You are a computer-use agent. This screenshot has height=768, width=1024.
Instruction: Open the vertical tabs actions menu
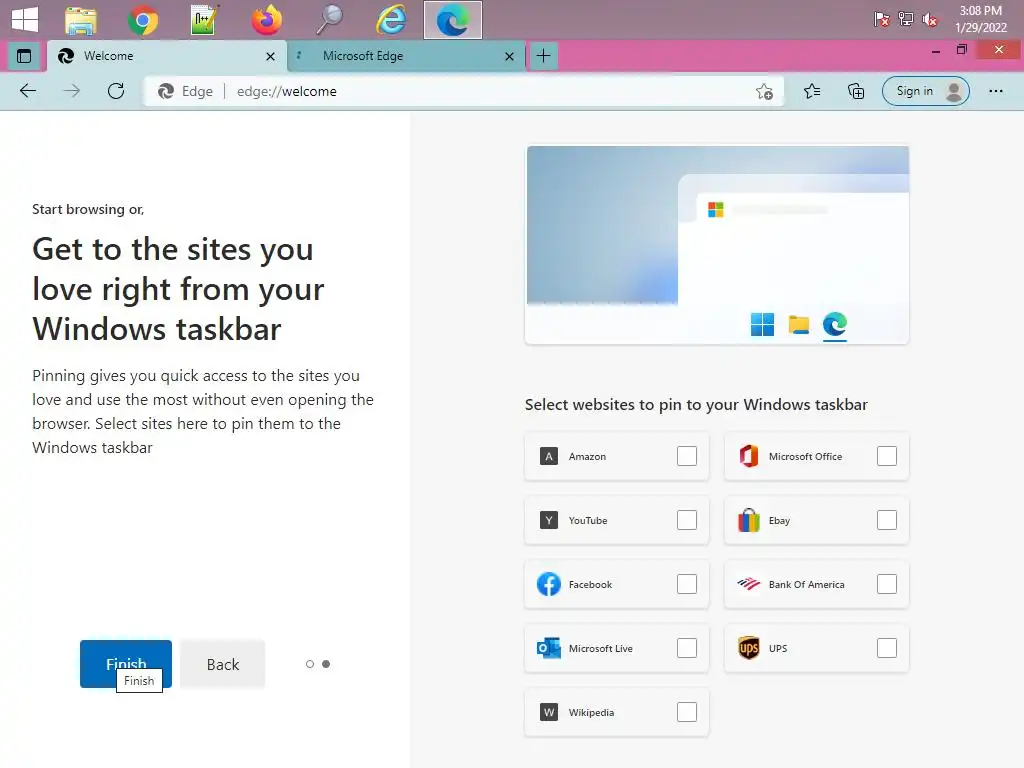point(24,56)
